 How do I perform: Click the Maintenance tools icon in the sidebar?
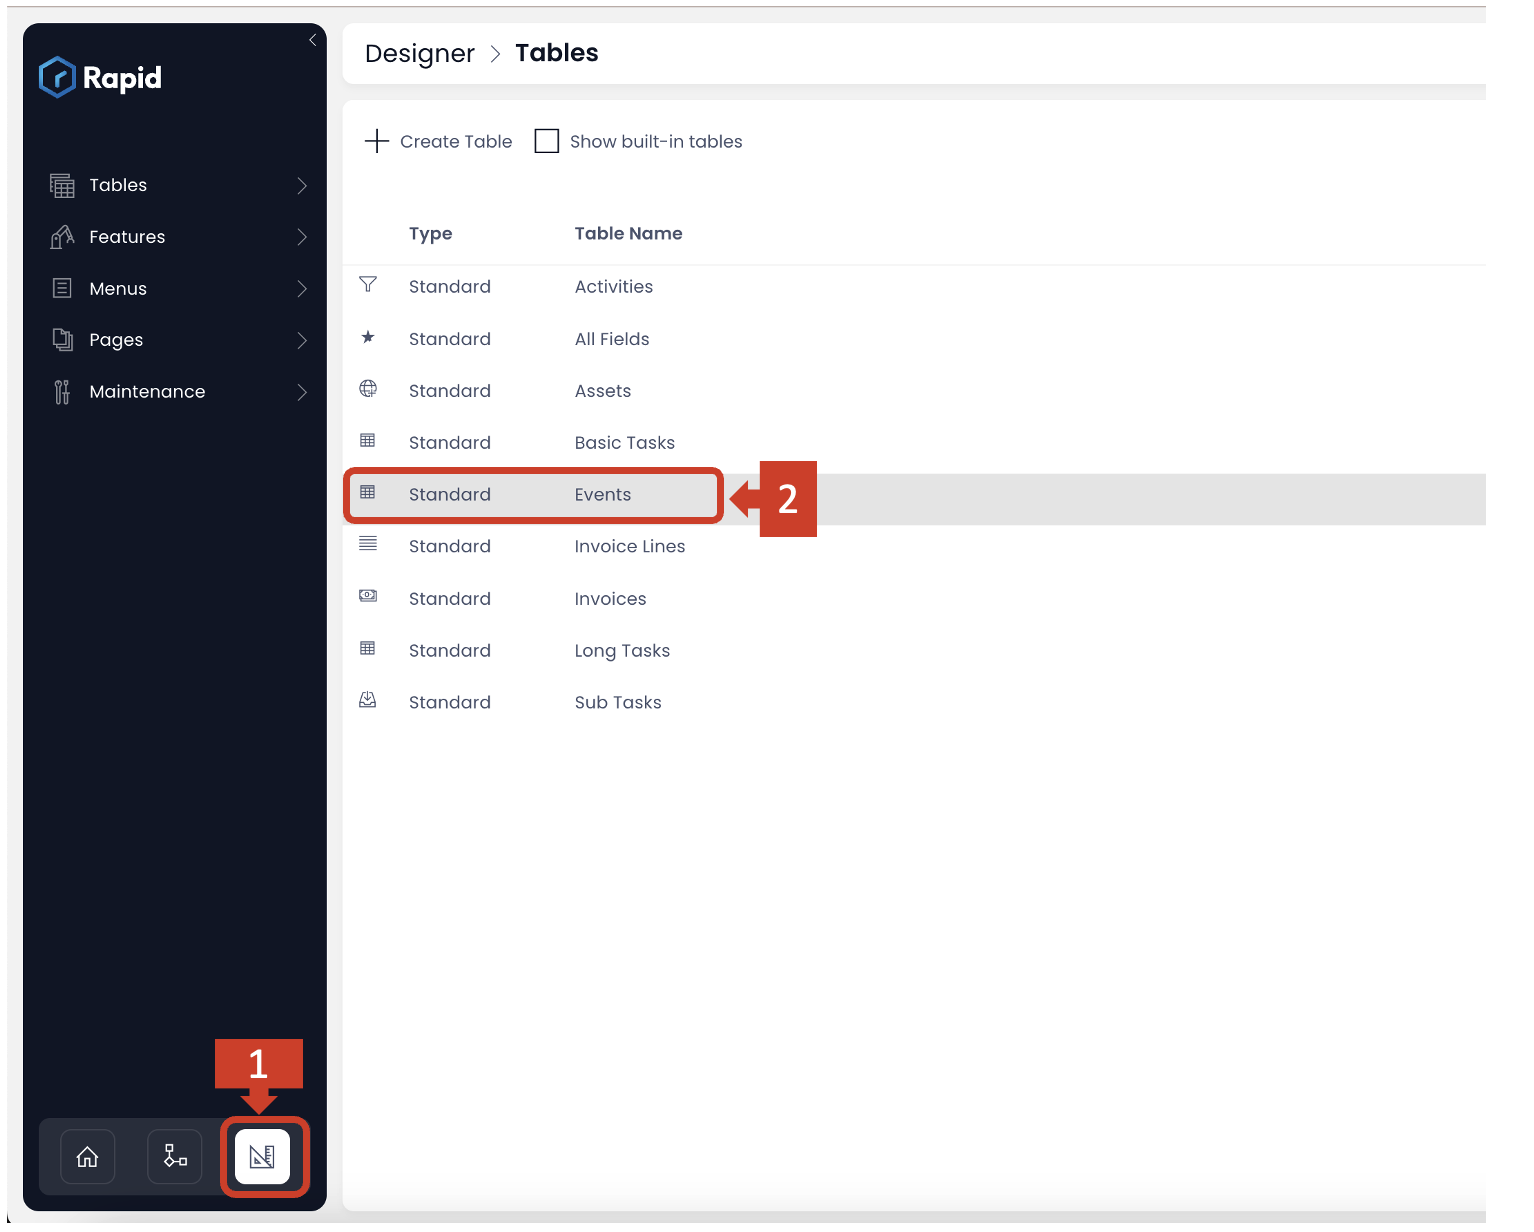62,392
